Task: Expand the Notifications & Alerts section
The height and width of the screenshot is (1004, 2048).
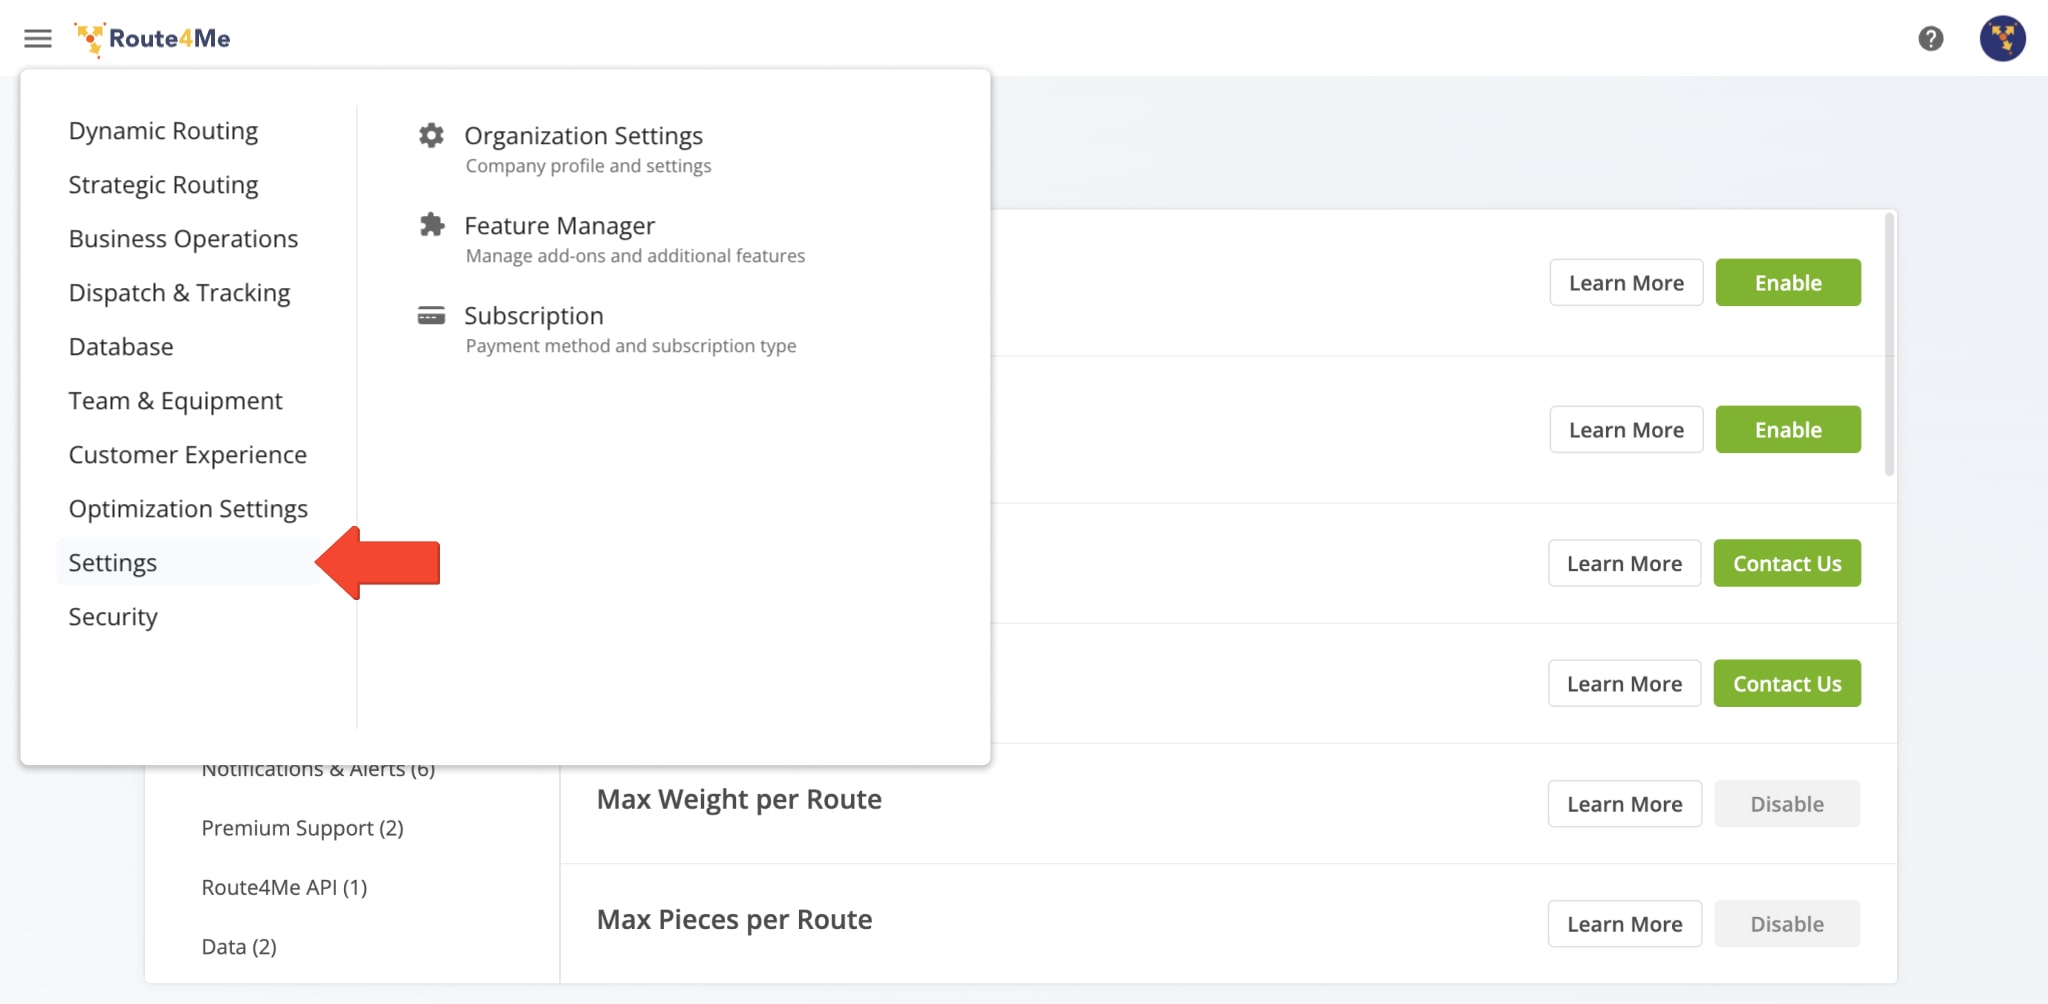Action: (318, 768)
